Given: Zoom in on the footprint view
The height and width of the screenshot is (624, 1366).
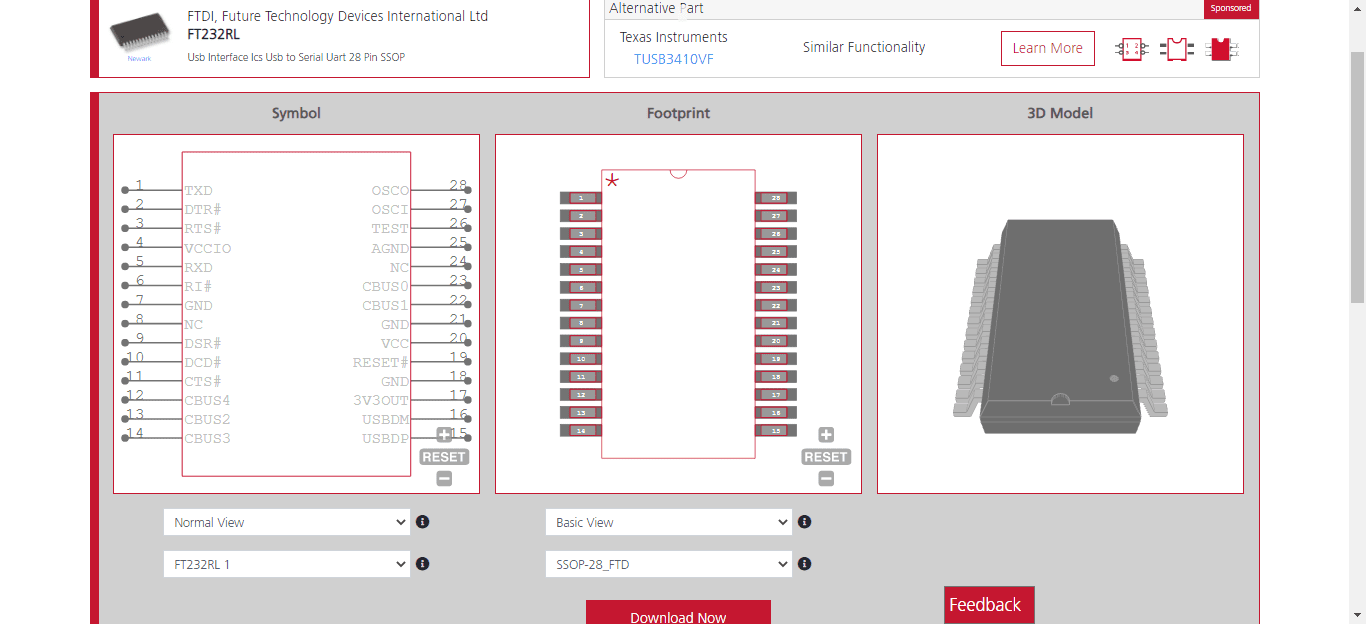Looking at the screenshot, I should click(x=826, y=435).
